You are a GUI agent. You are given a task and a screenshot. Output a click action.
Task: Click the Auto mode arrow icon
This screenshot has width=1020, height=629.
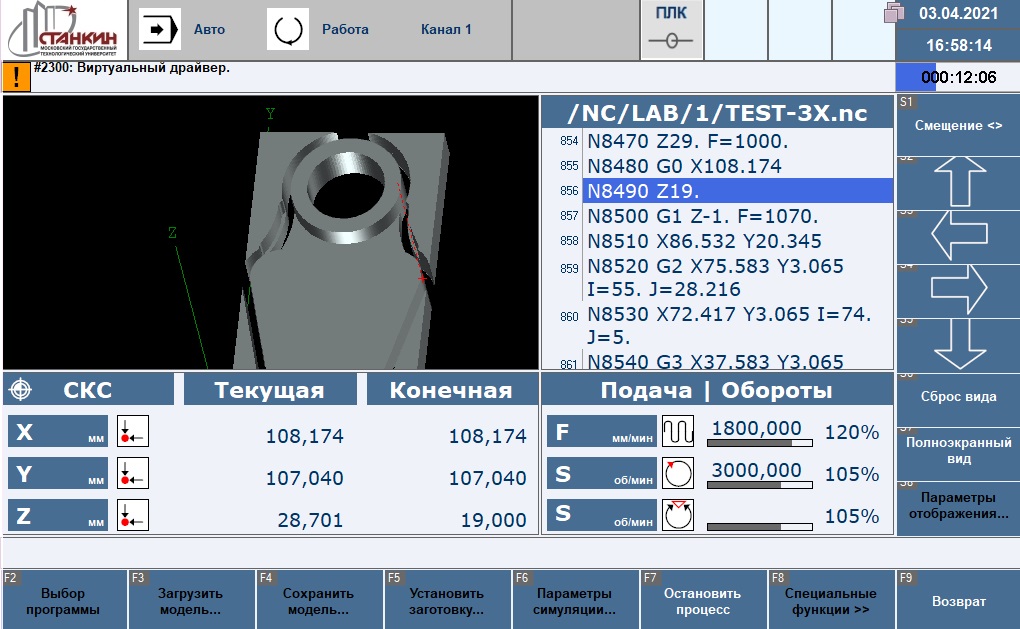pos(158,30)
